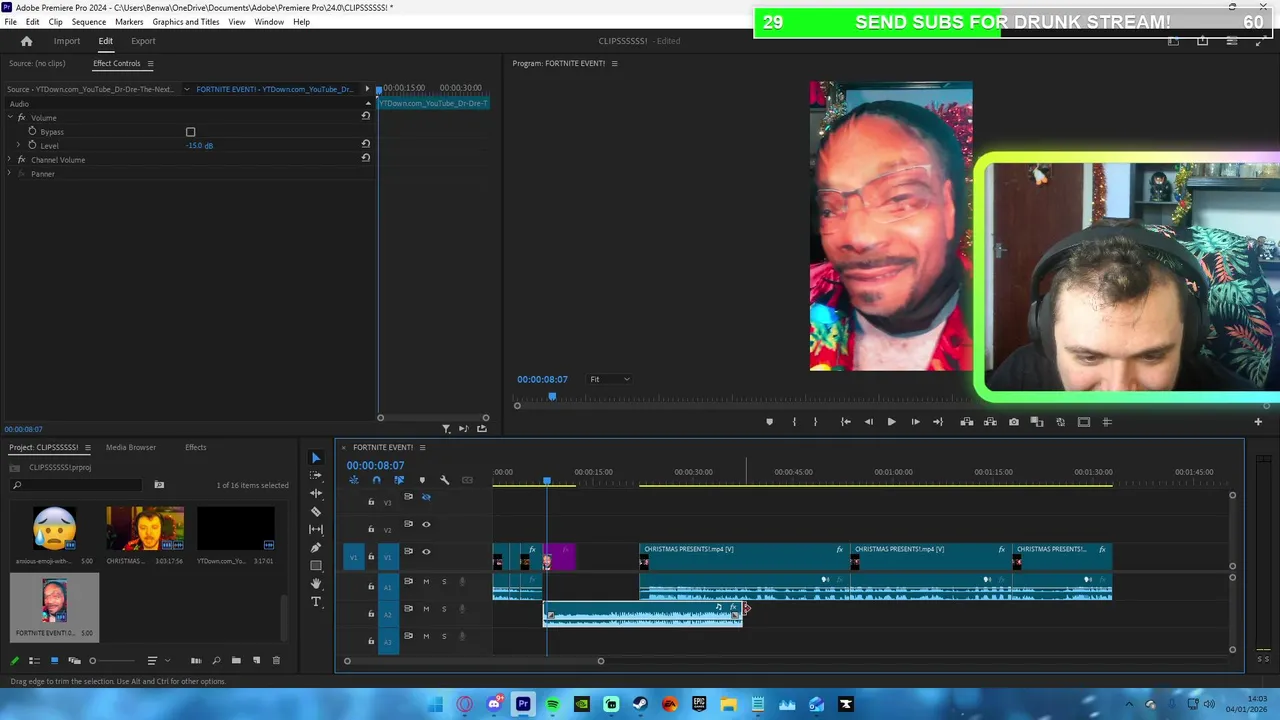Toggle Linked Selection in timeline
Image resolution: width=1280 pixels, height=720 pixels.
[399, 480]
